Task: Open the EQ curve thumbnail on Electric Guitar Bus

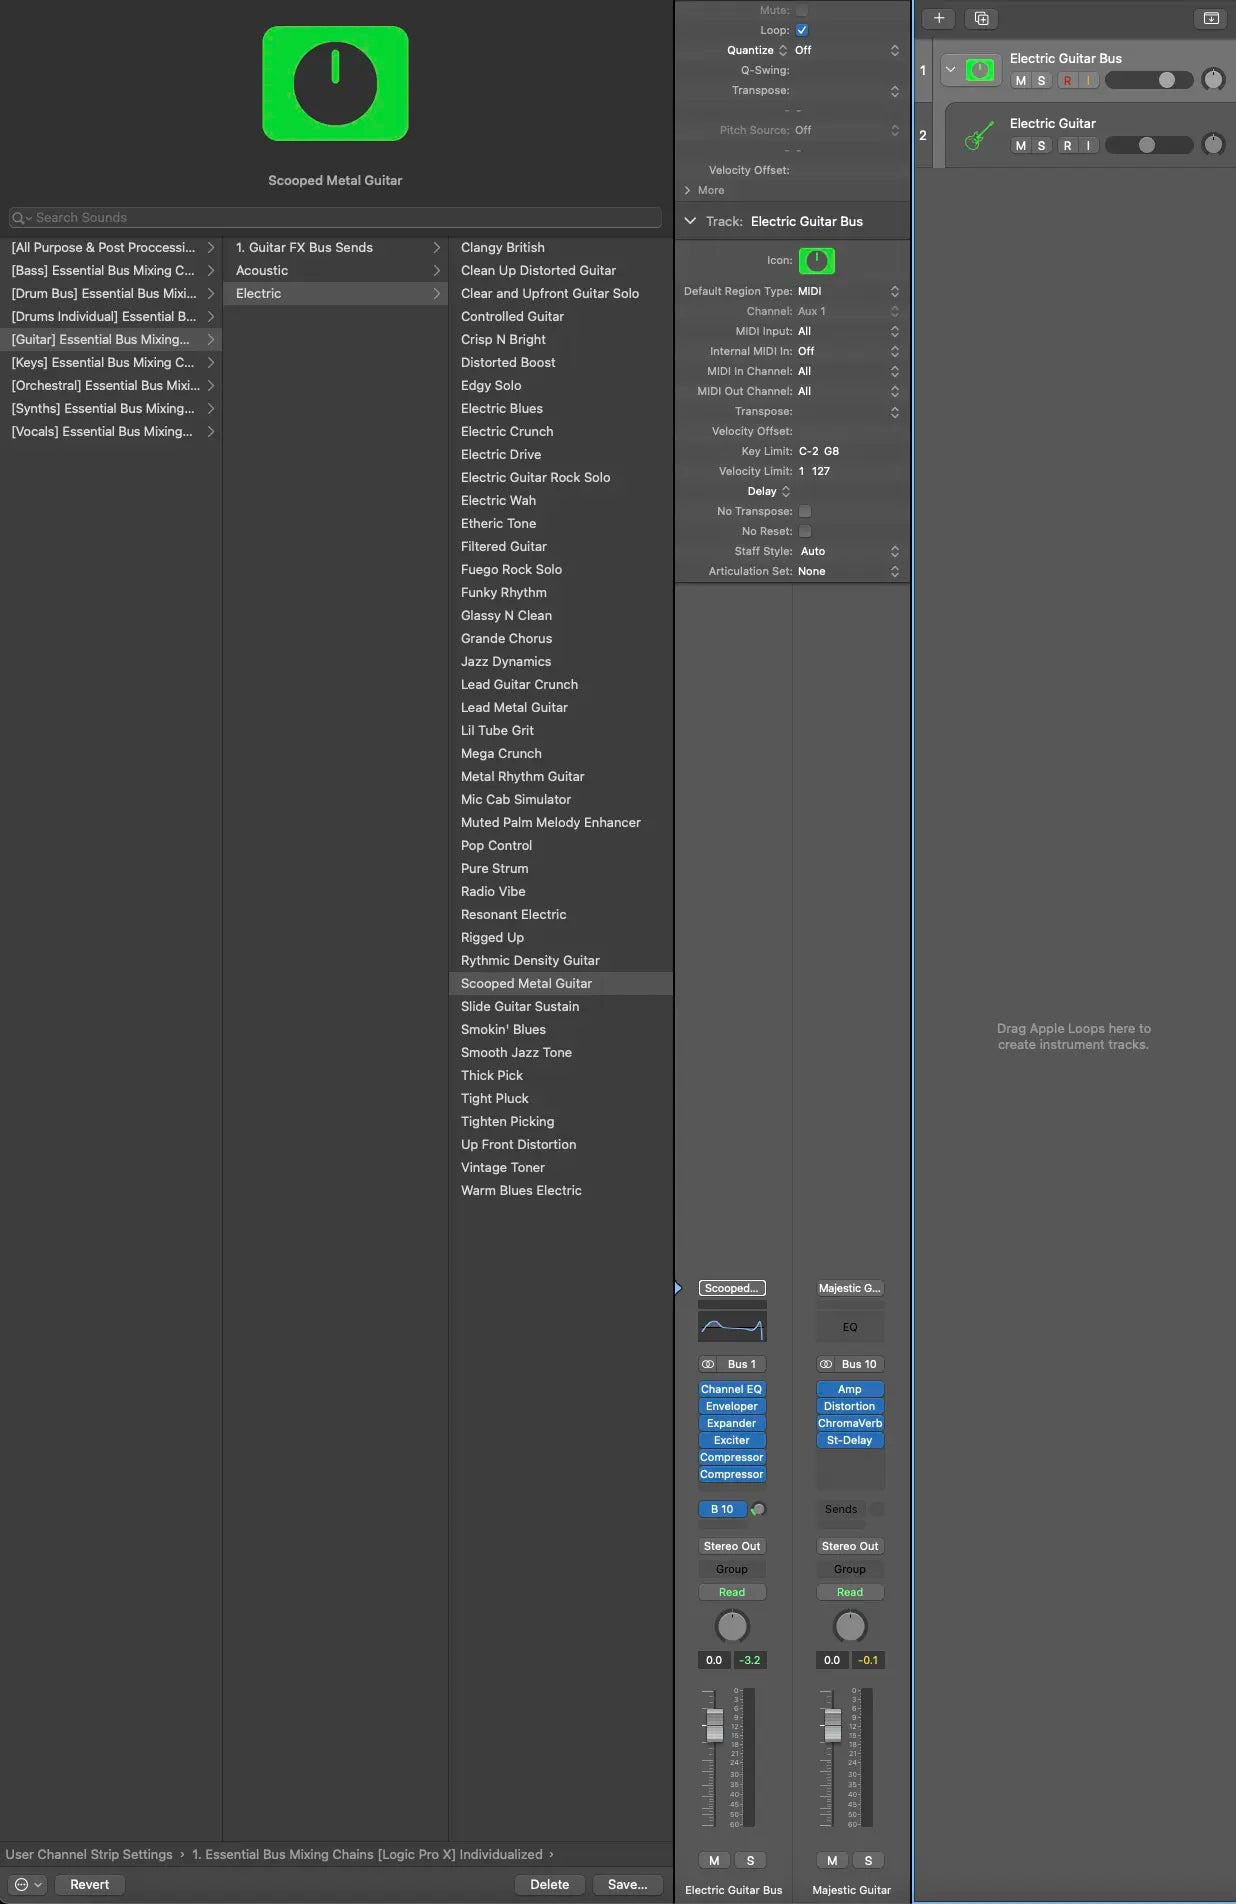Action: [732, 1327]
